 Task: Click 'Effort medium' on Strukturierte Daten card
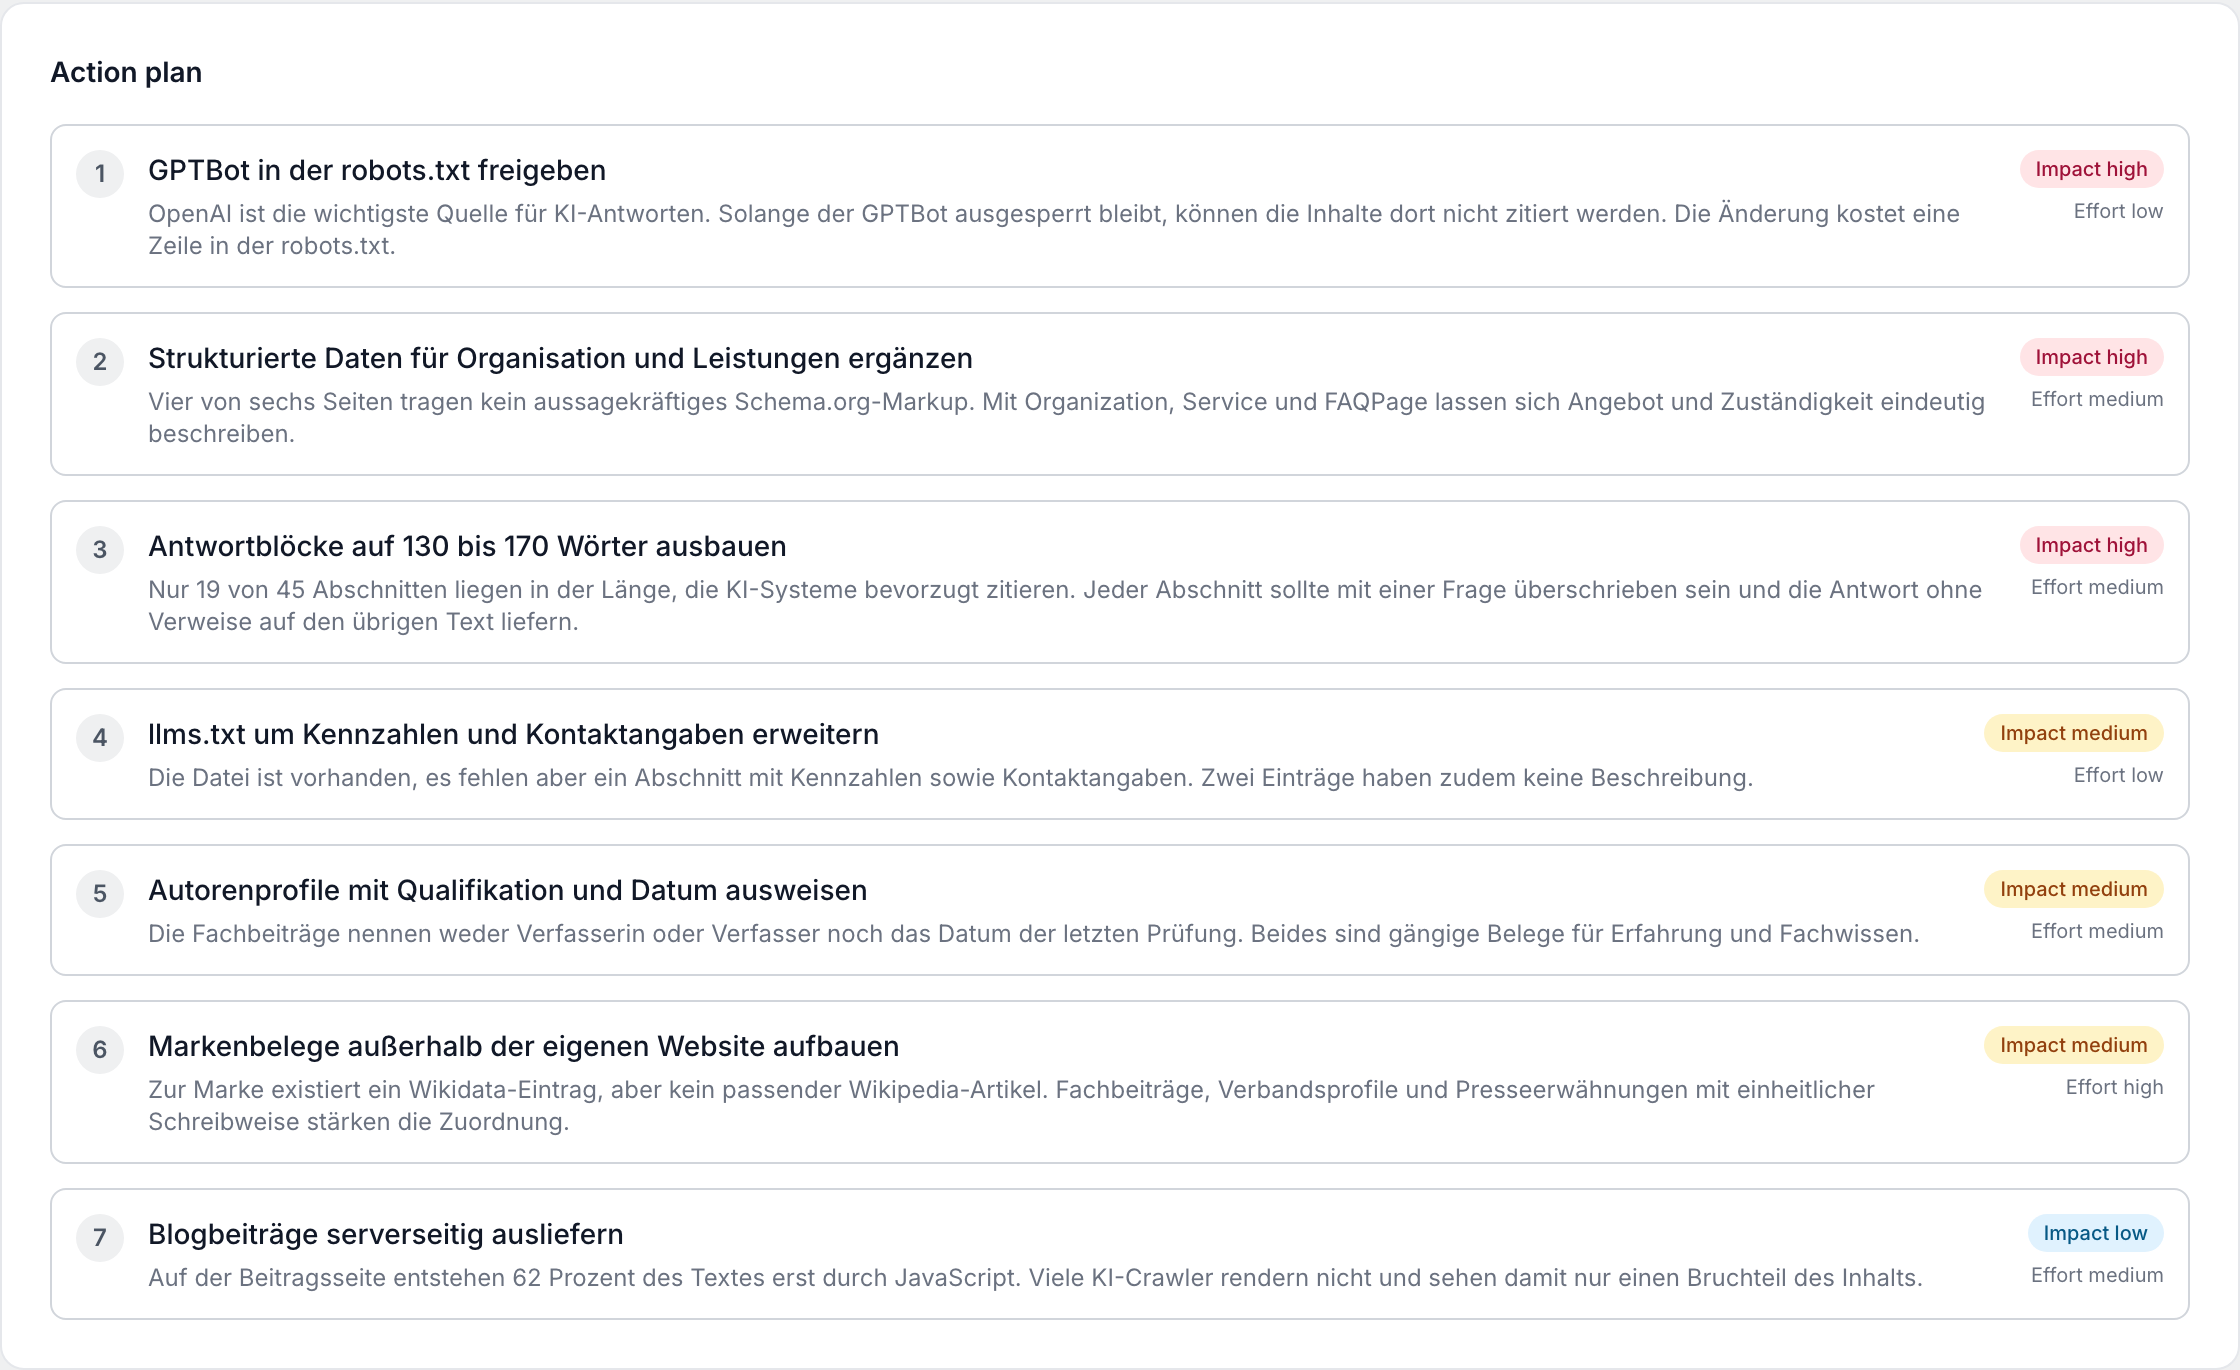tap(2097, 399)
